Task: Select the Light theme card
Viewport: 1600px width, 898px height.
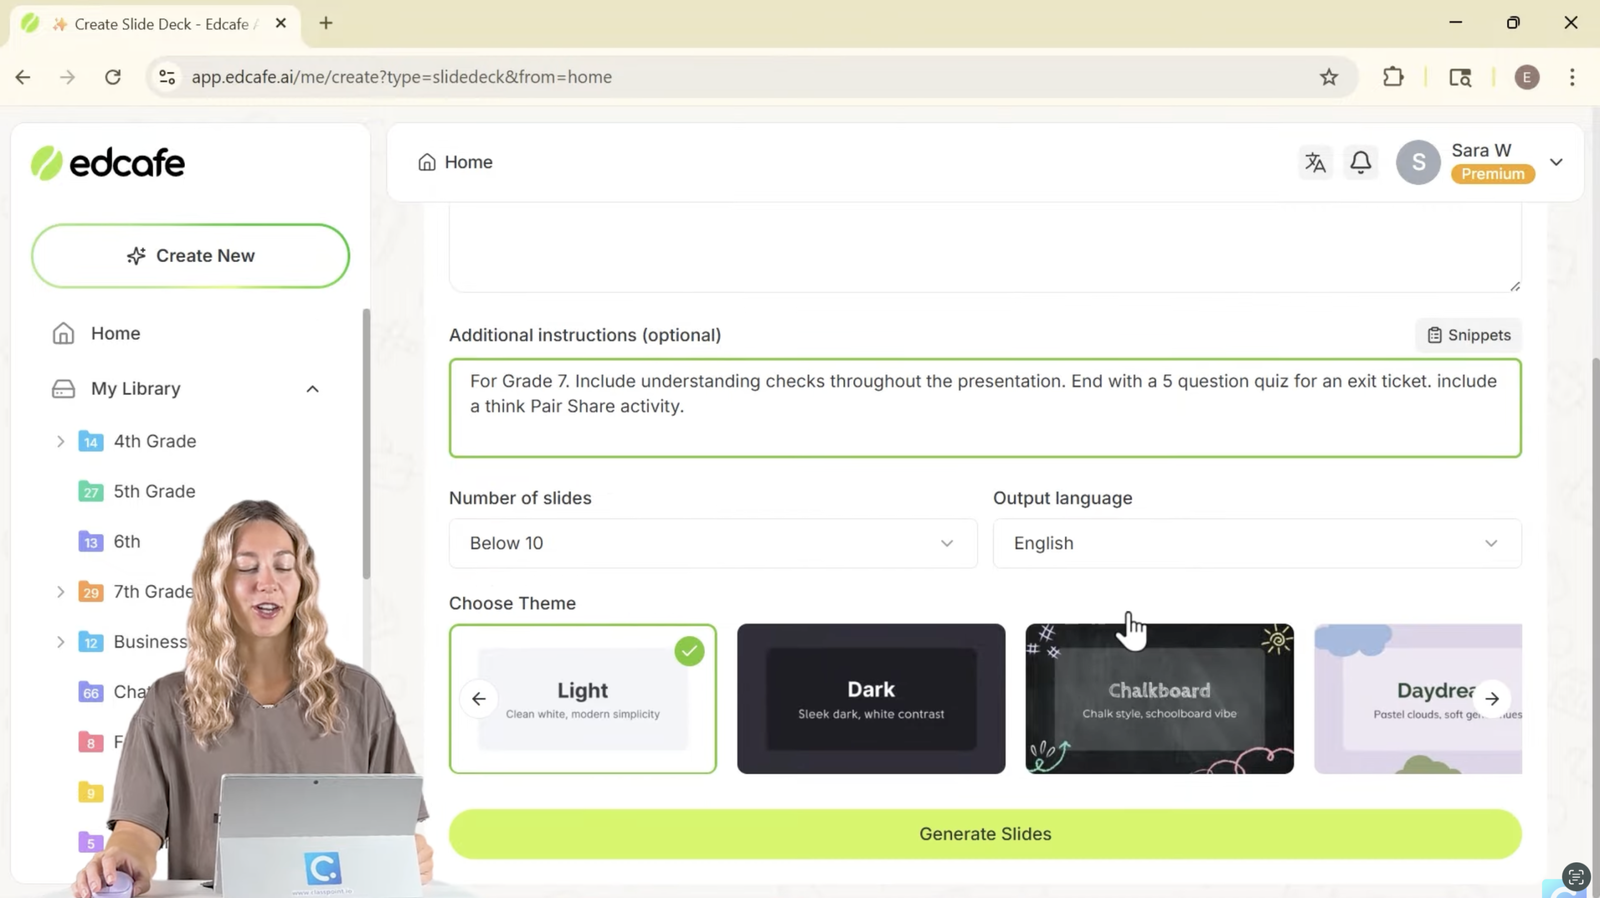Action: point(583,699)
